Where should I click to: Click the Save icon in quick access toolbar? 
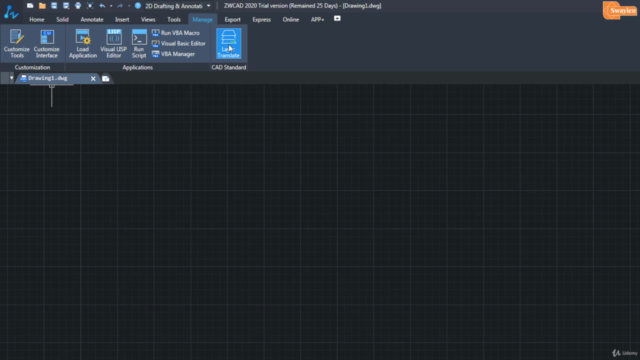pos(54,6)
